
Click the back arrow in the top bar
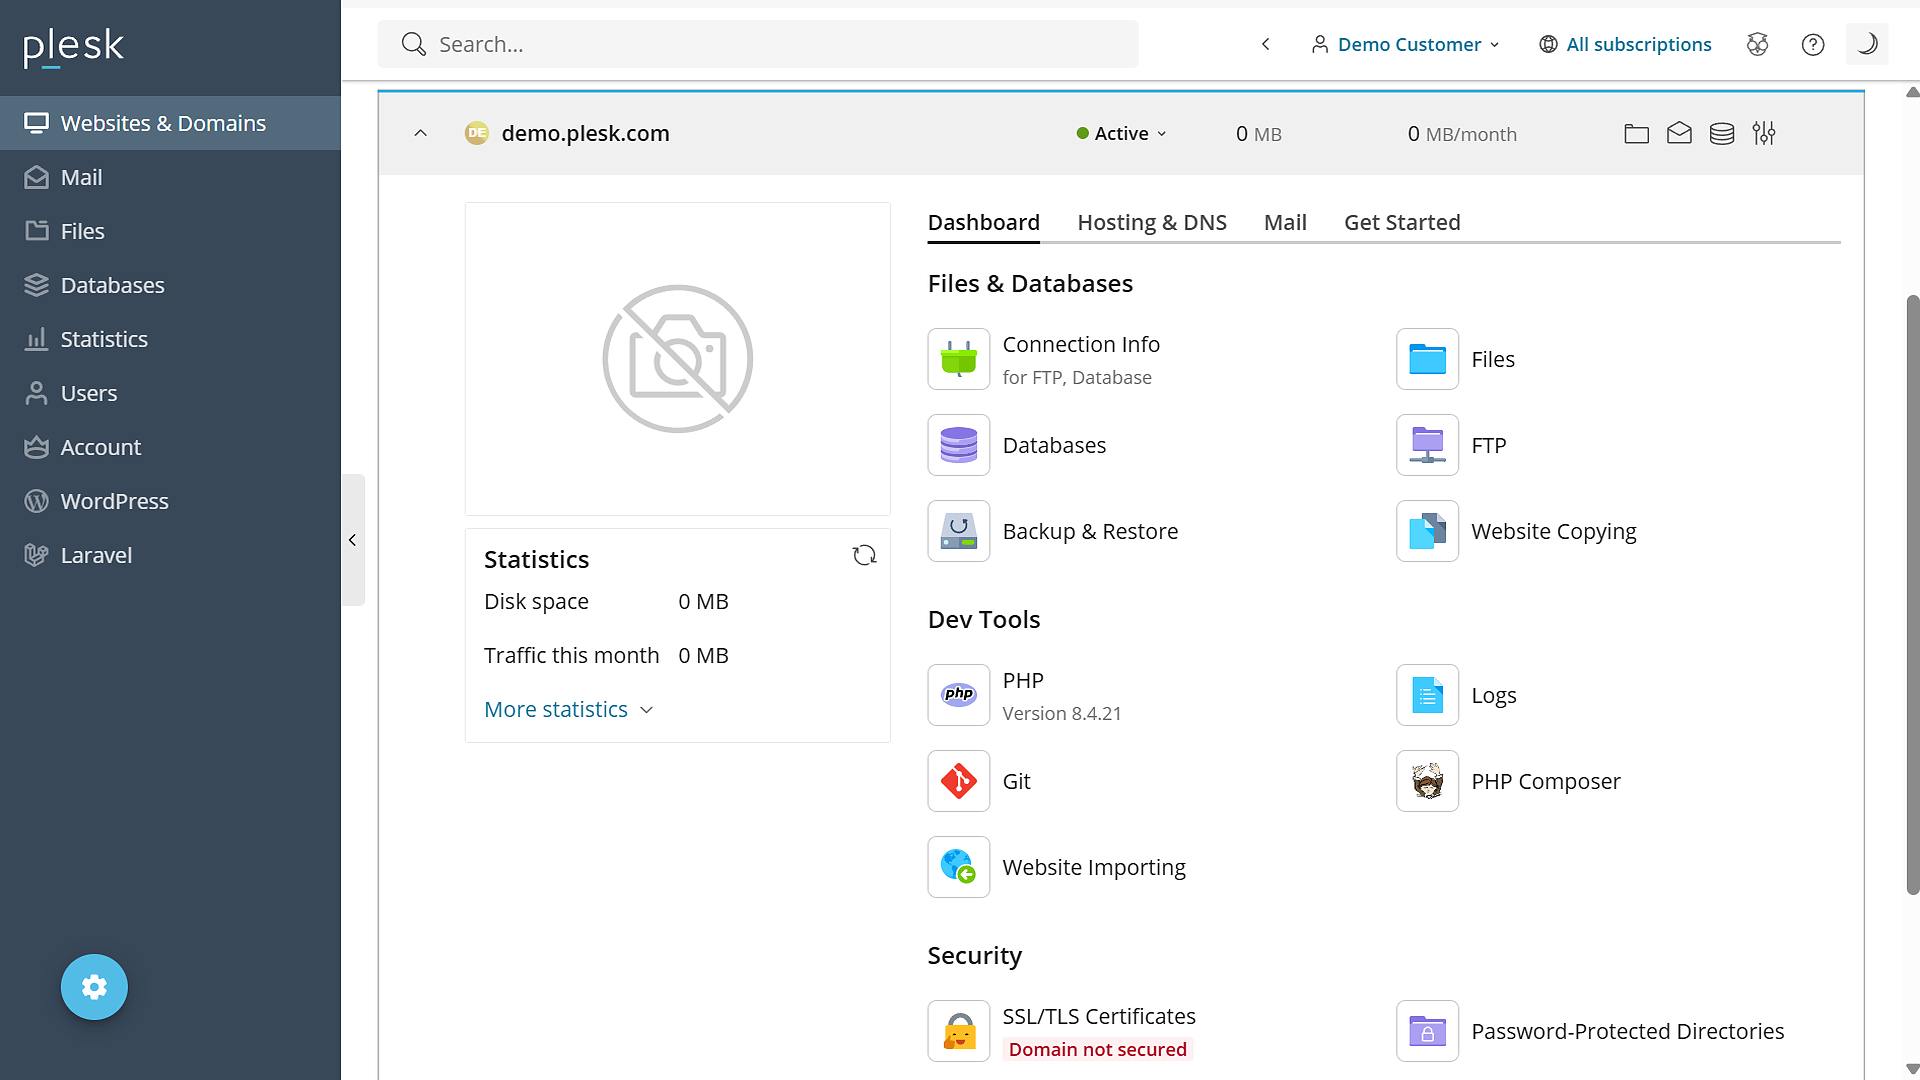click(1265, 44)
